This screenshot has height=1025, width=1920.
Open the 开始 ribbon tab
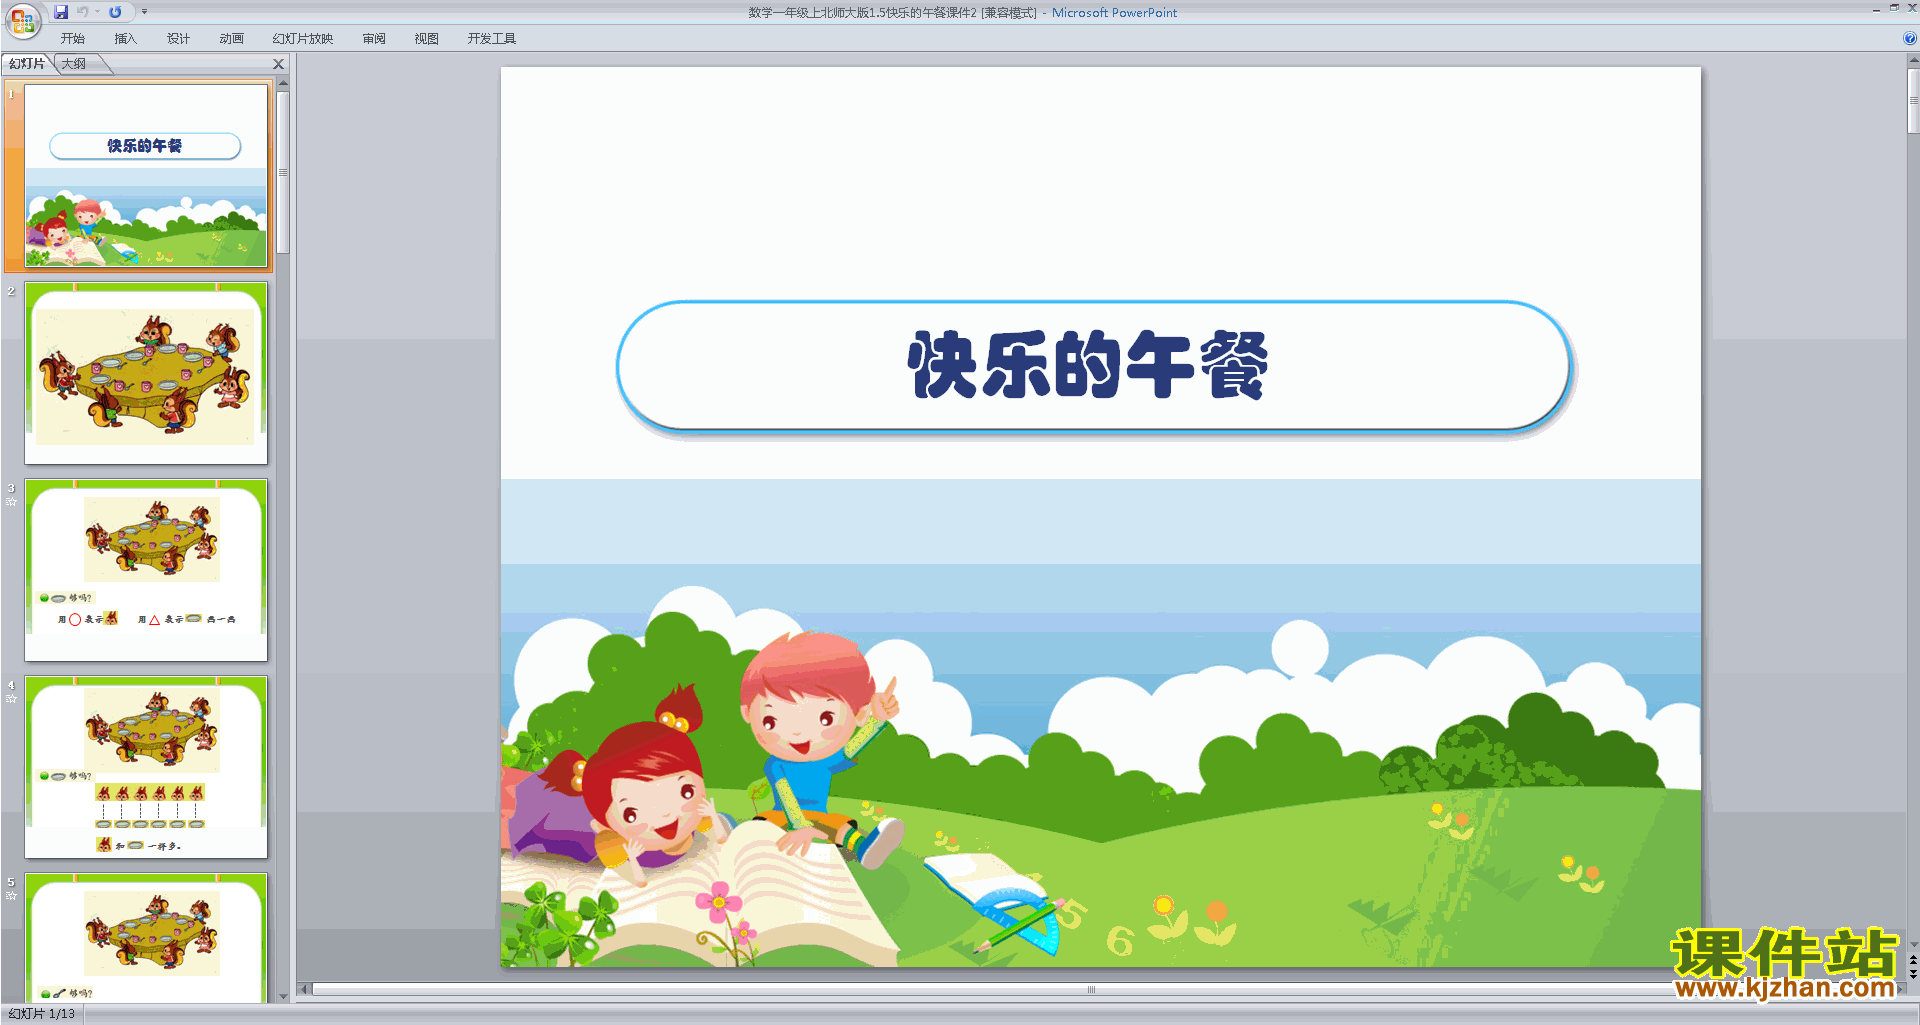[x=73, y=39]
